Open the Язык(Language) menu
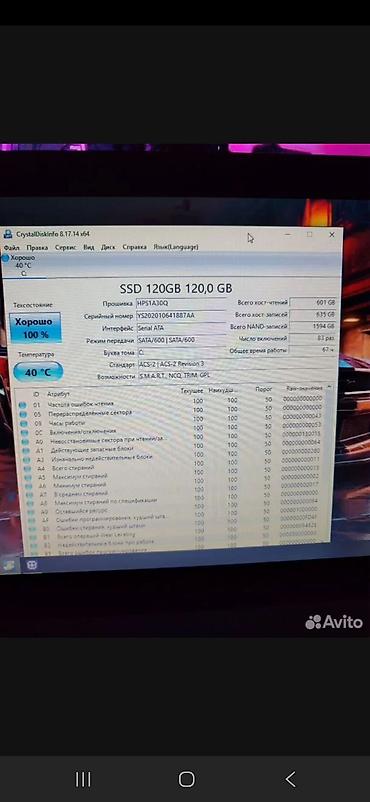The image size is (370, 802). pyautogui.click(x=176, y=247)
